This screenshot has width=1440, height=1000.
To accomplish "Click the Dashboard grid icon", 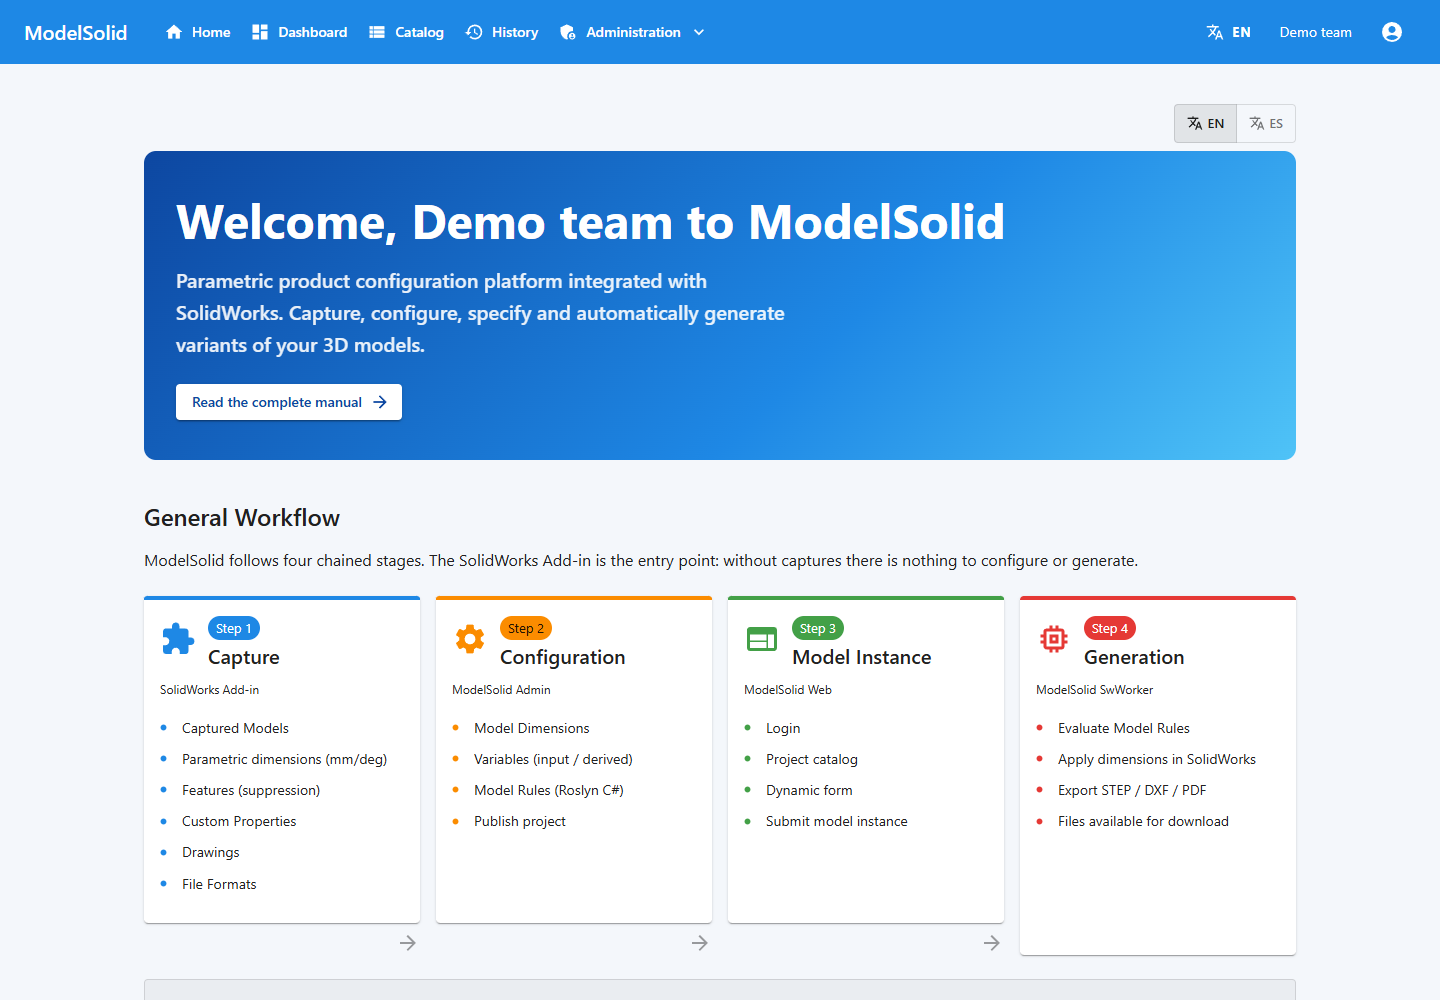I will [x=260, y=32].
